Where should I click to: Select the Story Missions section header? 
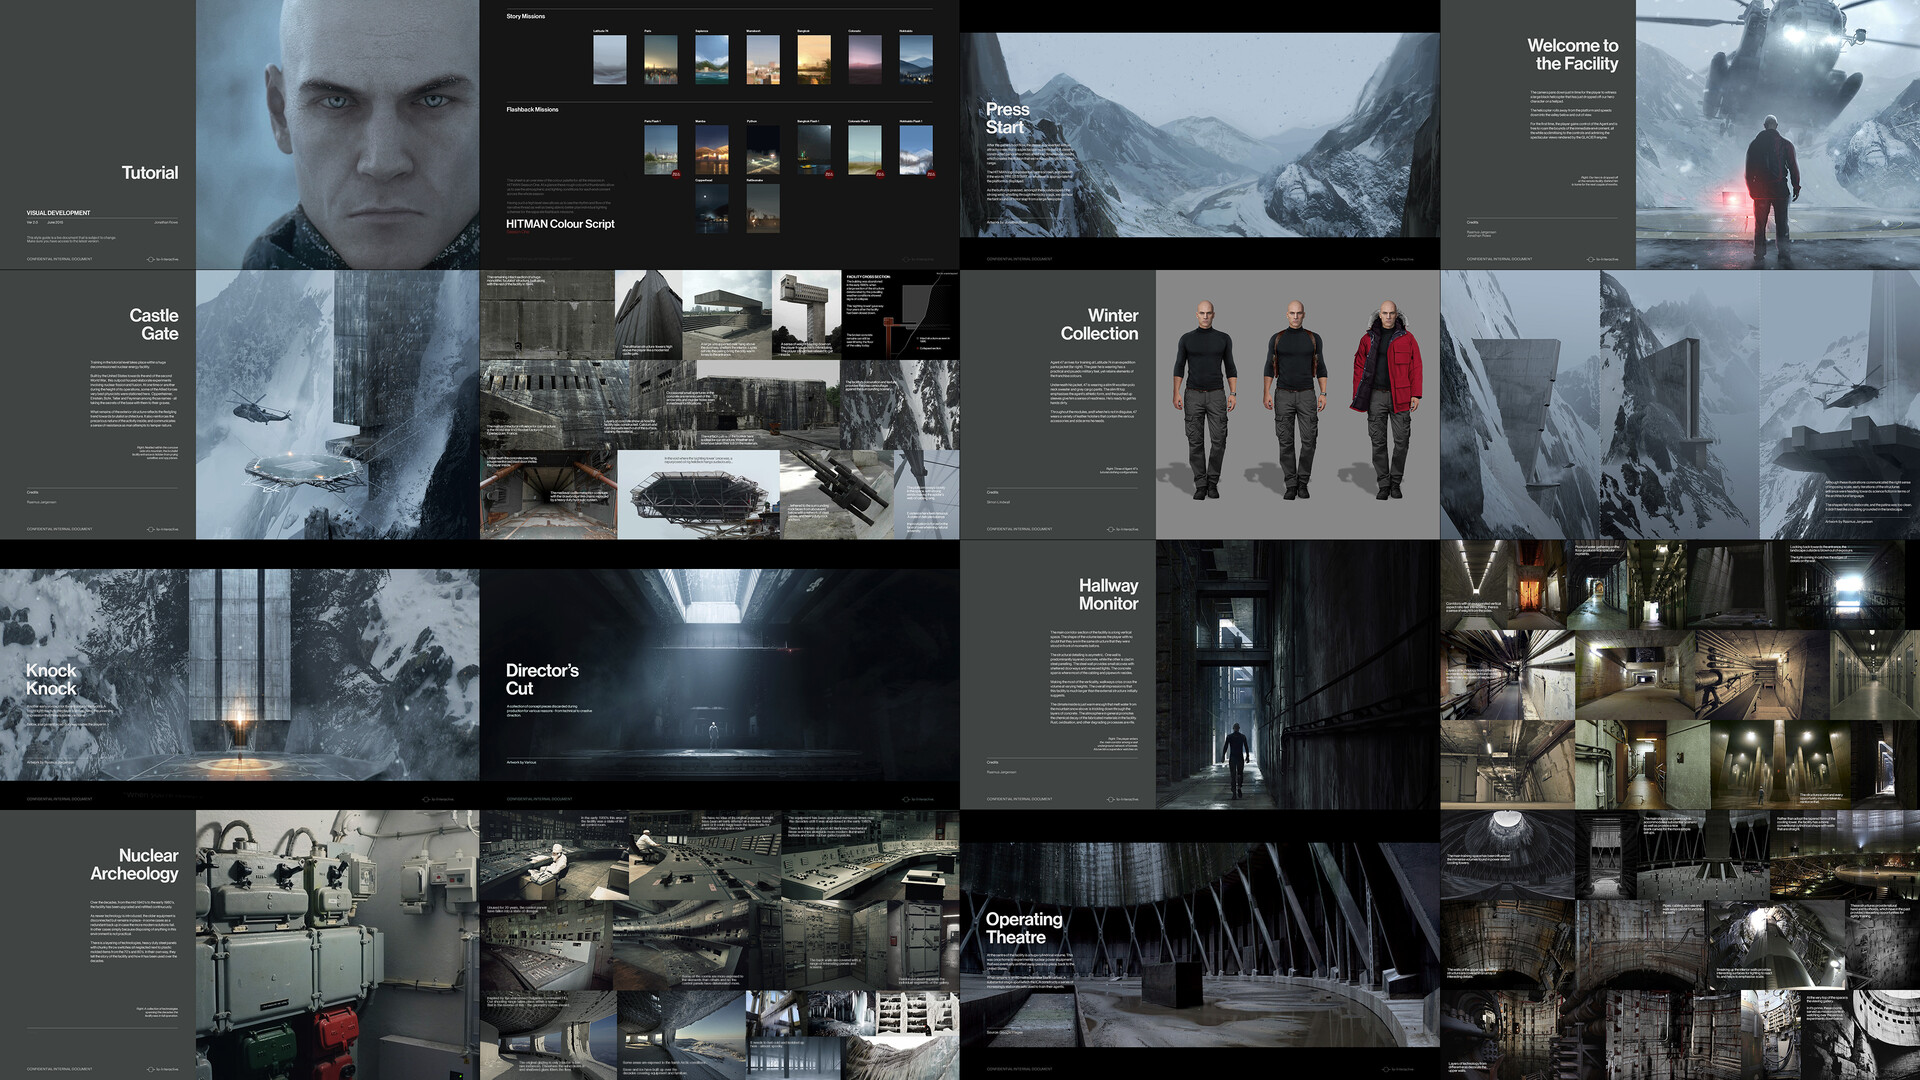pos(526,16)
